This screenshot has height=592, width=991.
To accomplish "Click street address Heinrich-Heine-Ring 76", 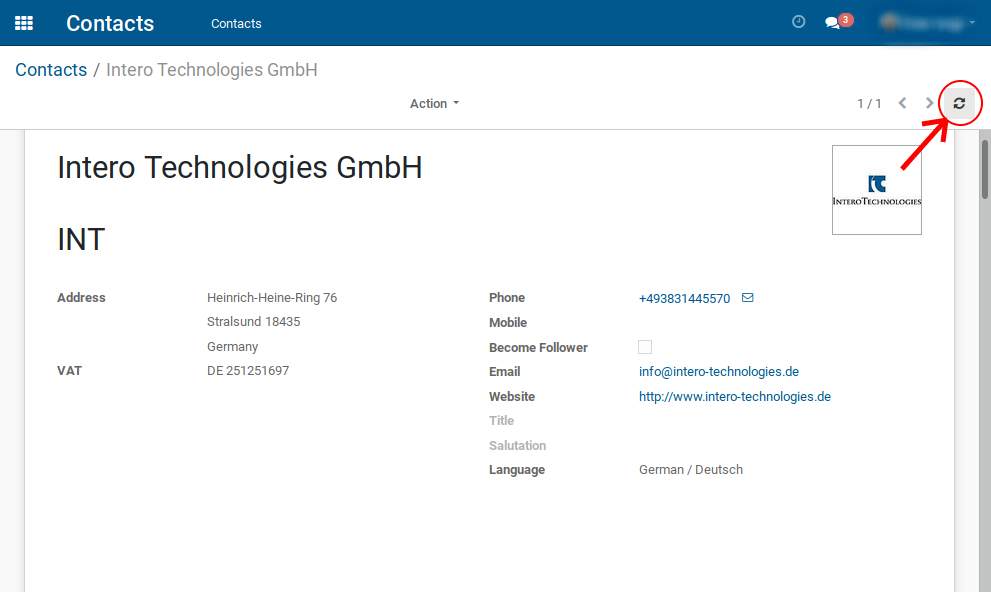I will click(x=272, y=298).
